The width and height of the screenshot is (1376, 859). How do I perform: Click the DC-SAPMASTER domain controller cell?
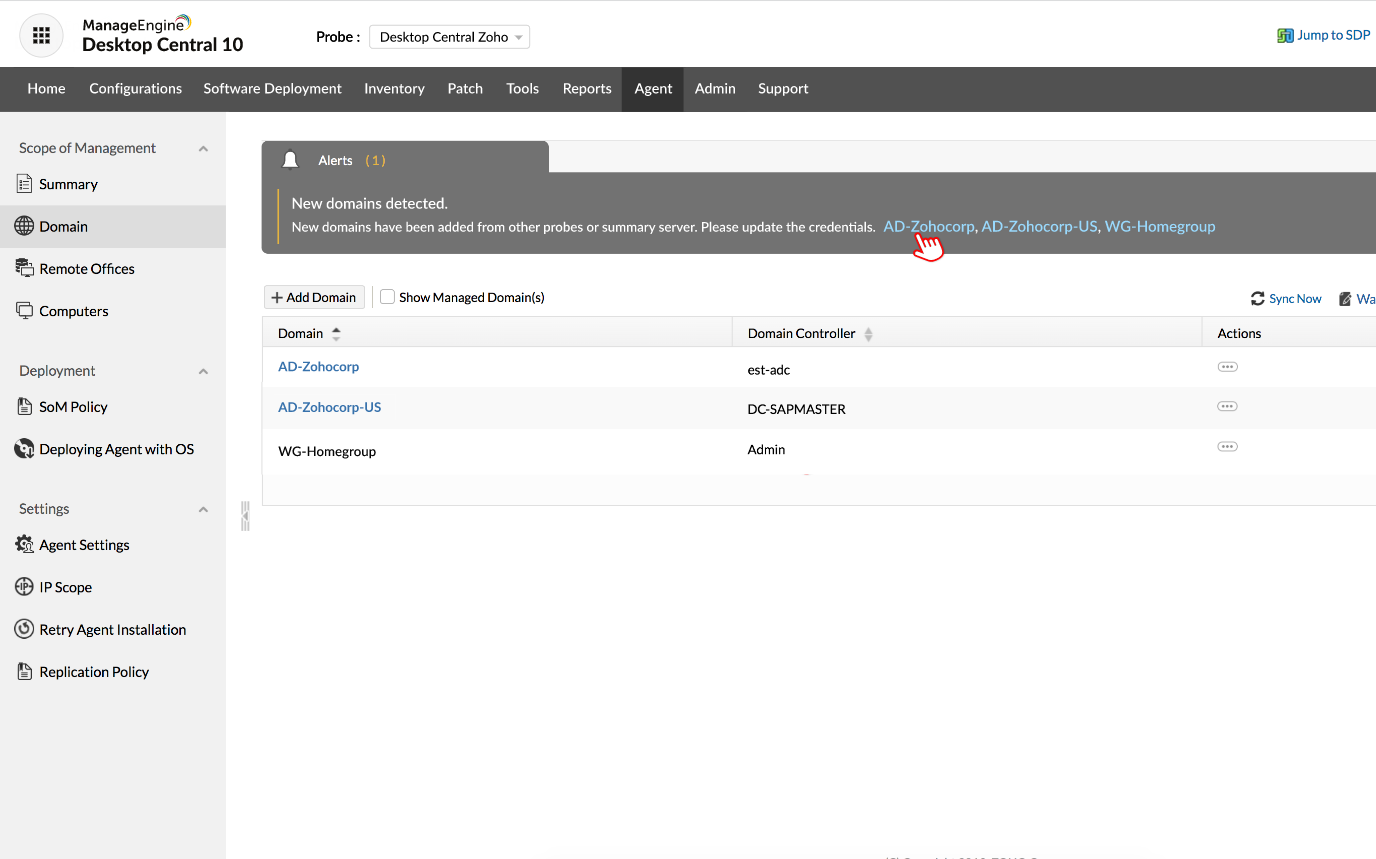[x=797, y=409]
